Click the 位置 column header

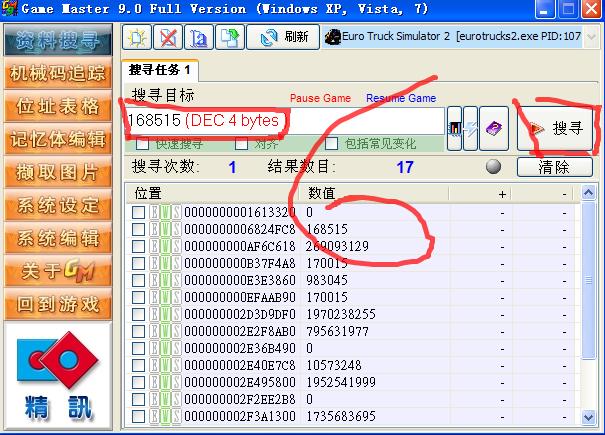(213, 193)
